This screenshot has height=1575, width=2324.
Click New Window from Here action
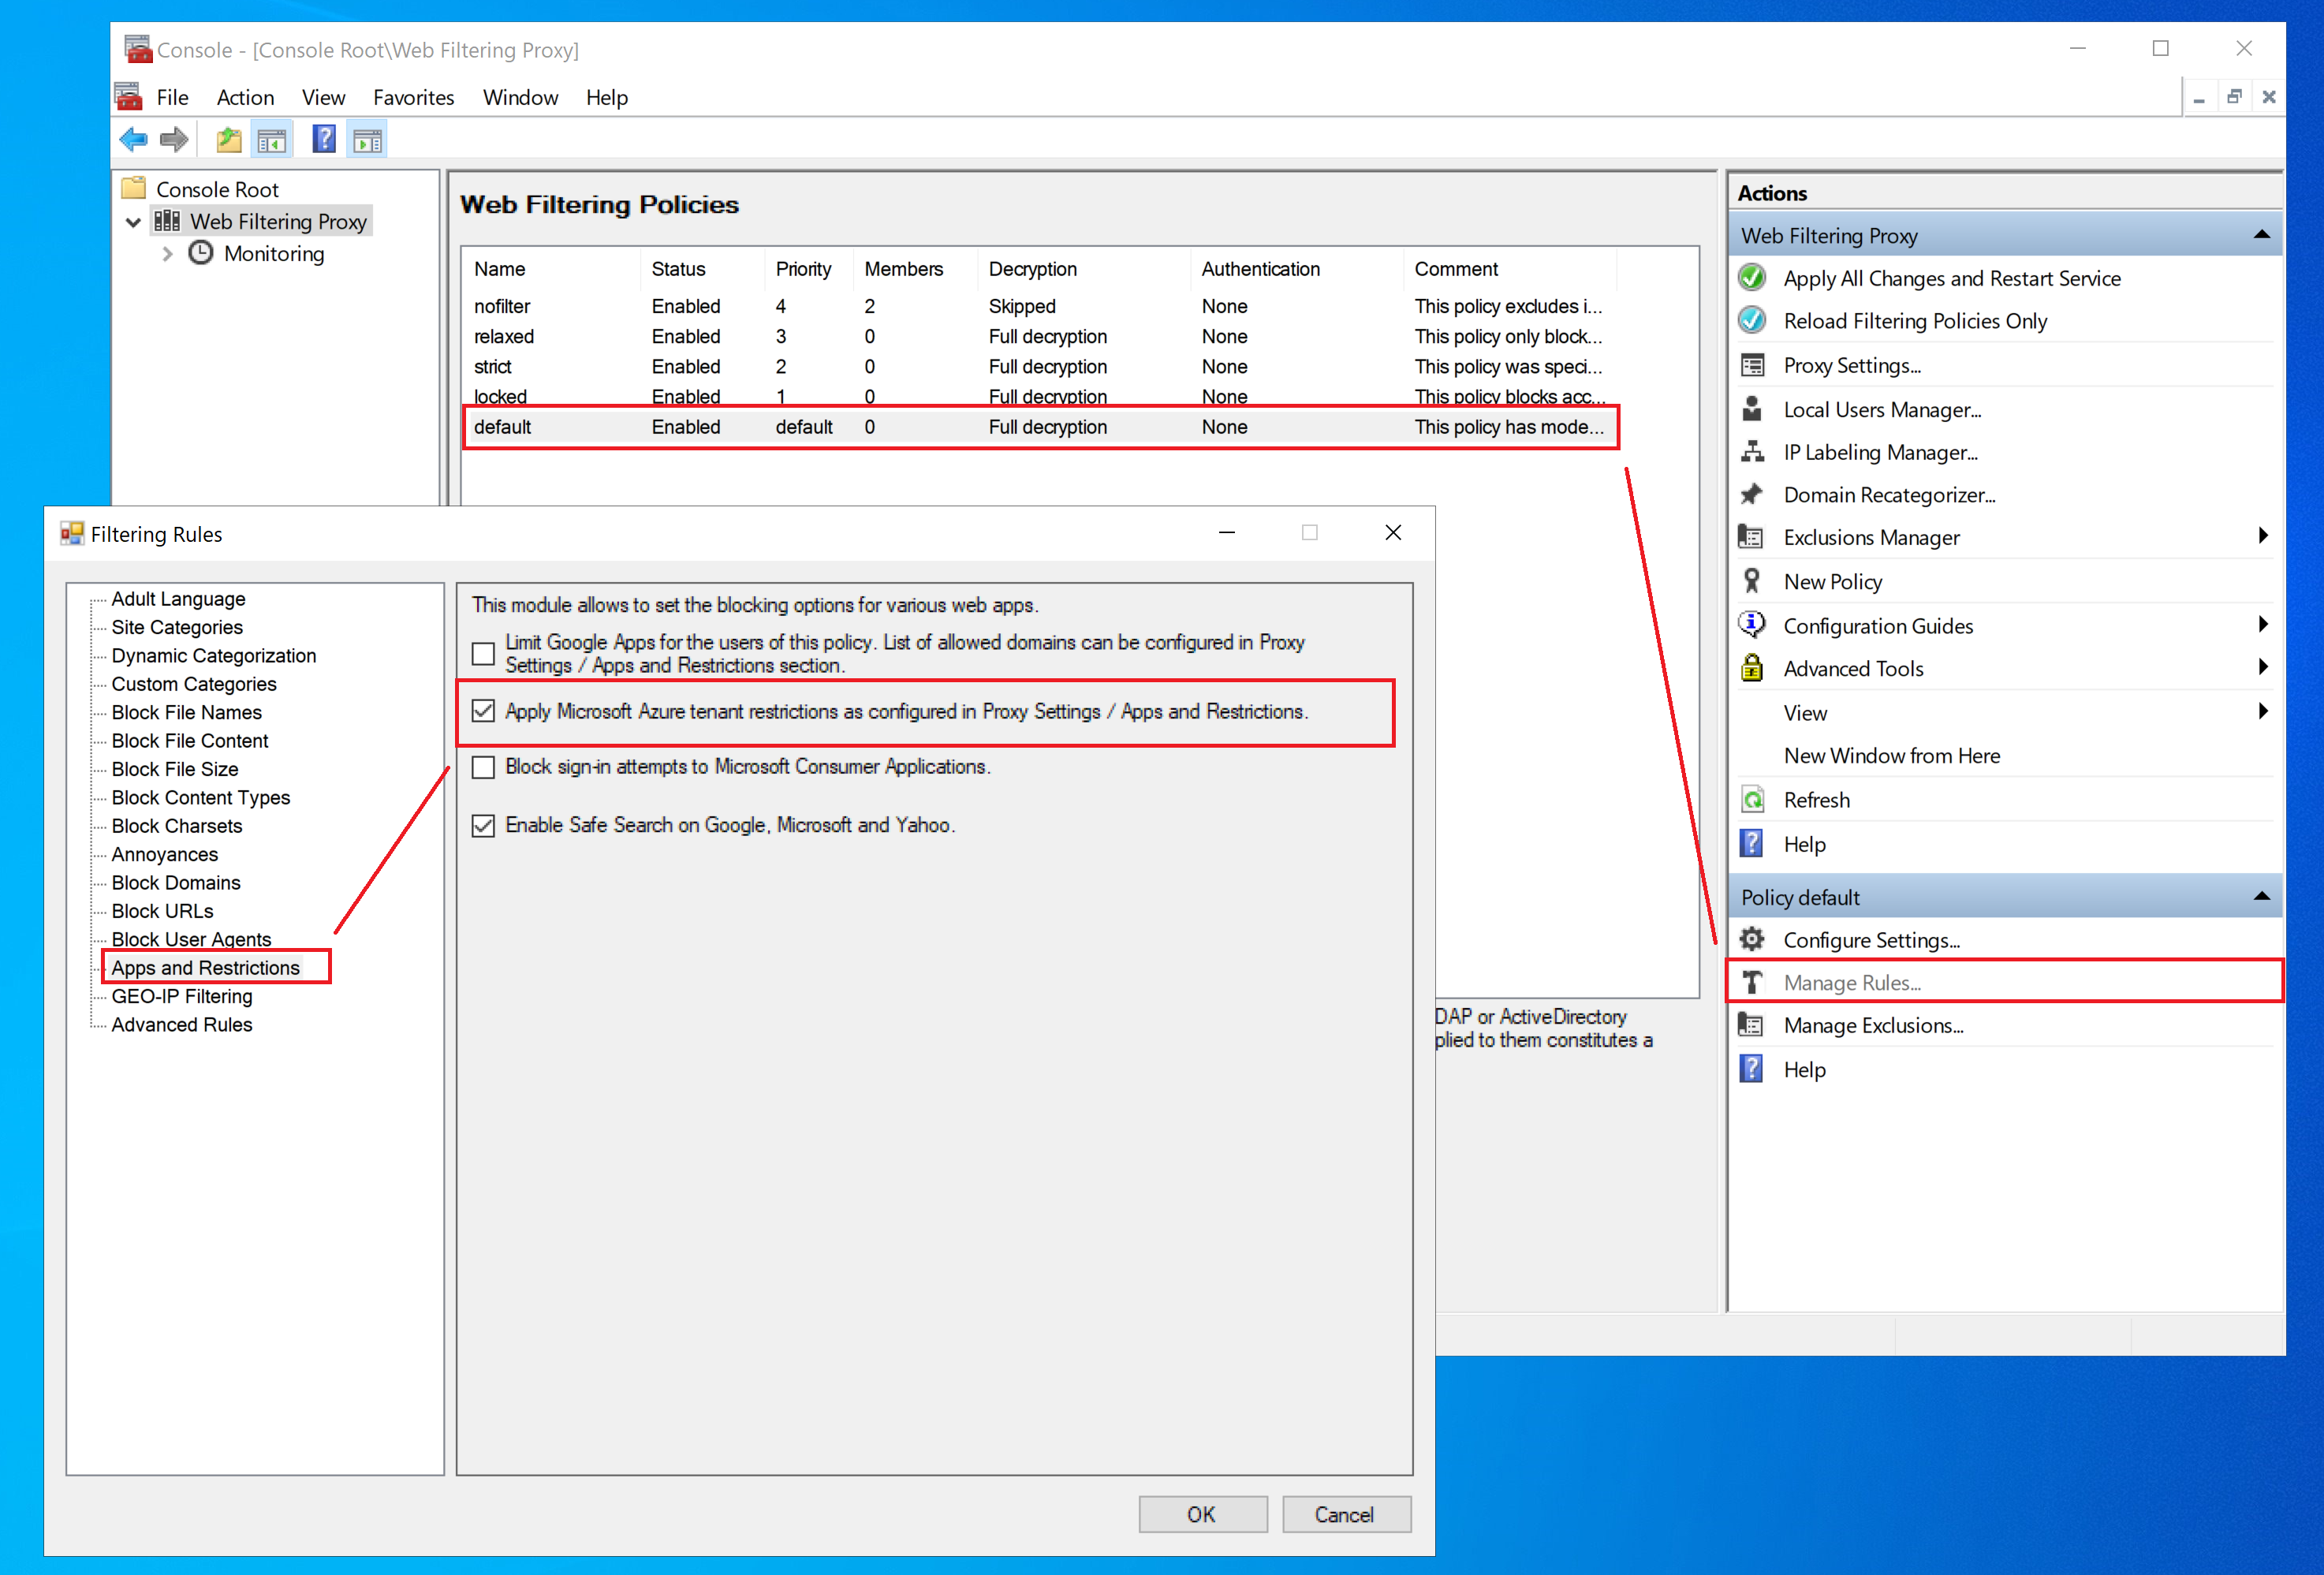(x=1891, y=756)
